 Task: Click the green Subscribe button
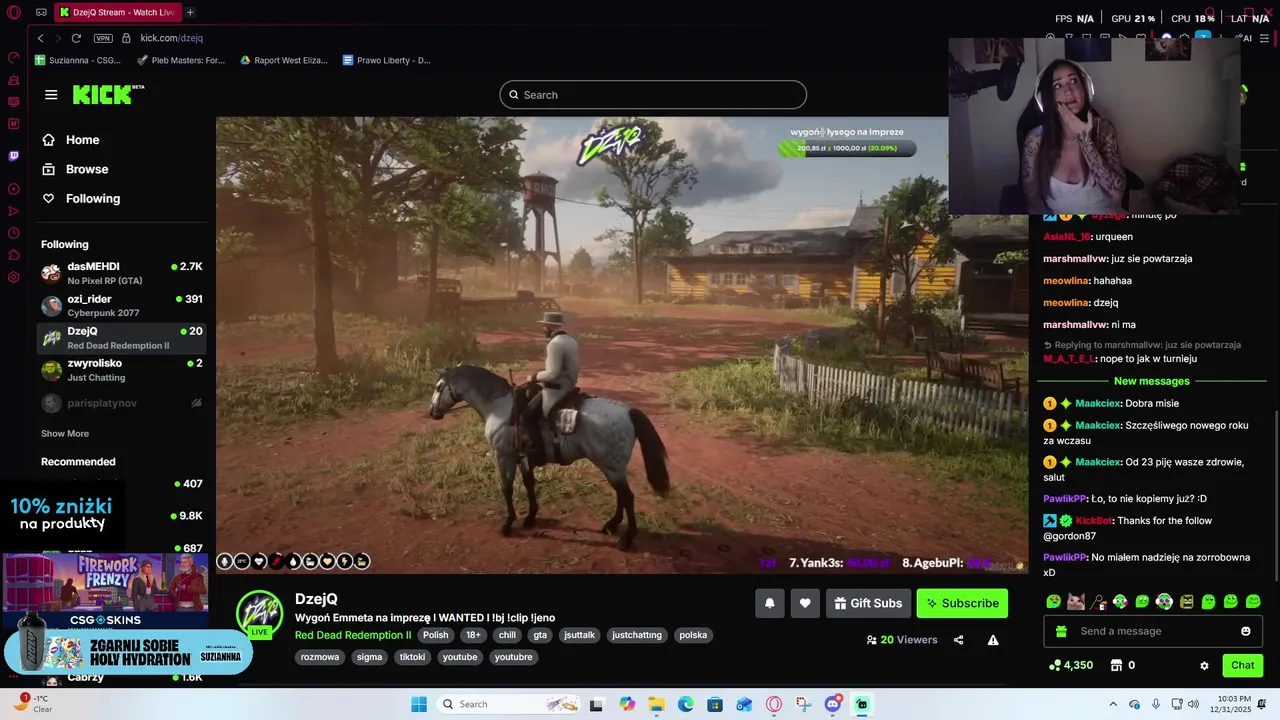pyautogui.click(x=962, y=603)
